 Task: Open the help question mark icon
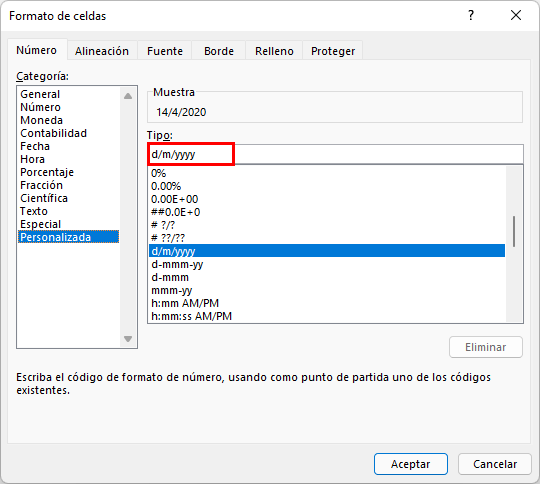[471, 16]
